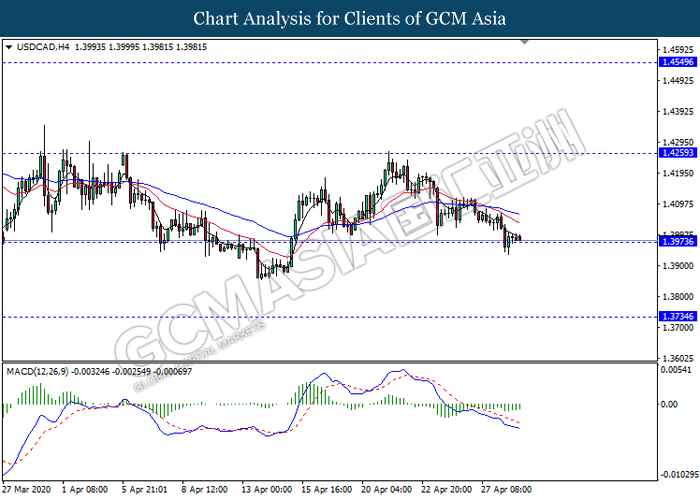Click the 1.37000 price axis value
The width and height of the screenshot is (700, 500).
coord(678,327)
